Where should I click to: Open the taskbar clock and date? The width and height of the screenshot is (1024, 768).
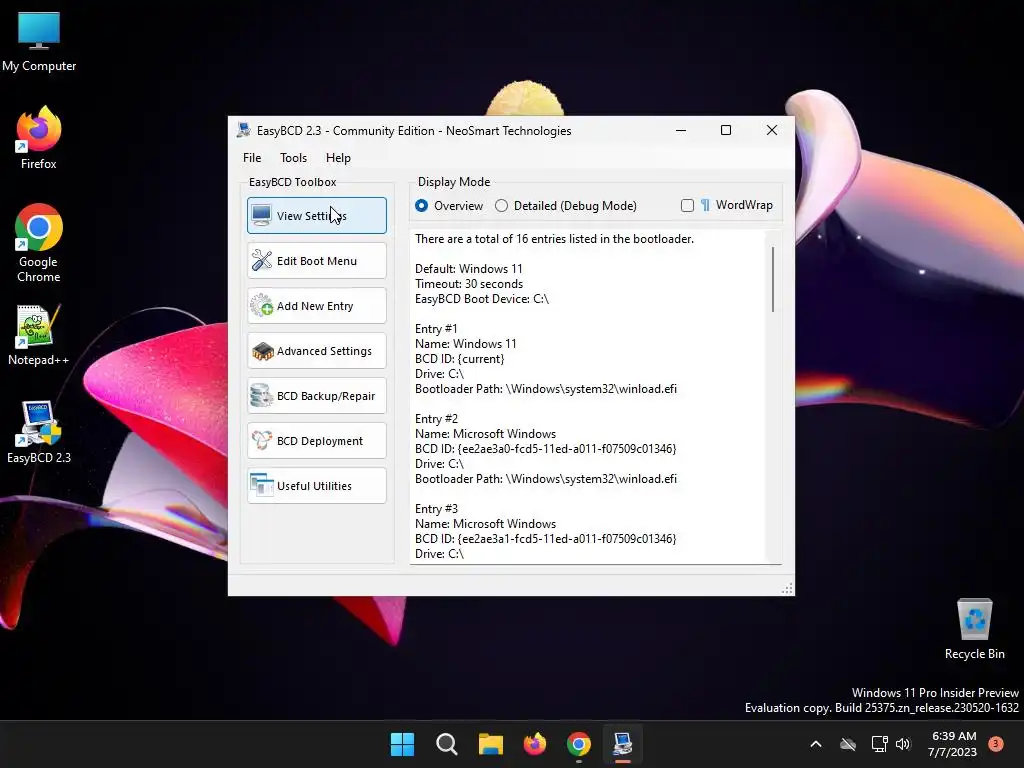[x=952, y=744]
